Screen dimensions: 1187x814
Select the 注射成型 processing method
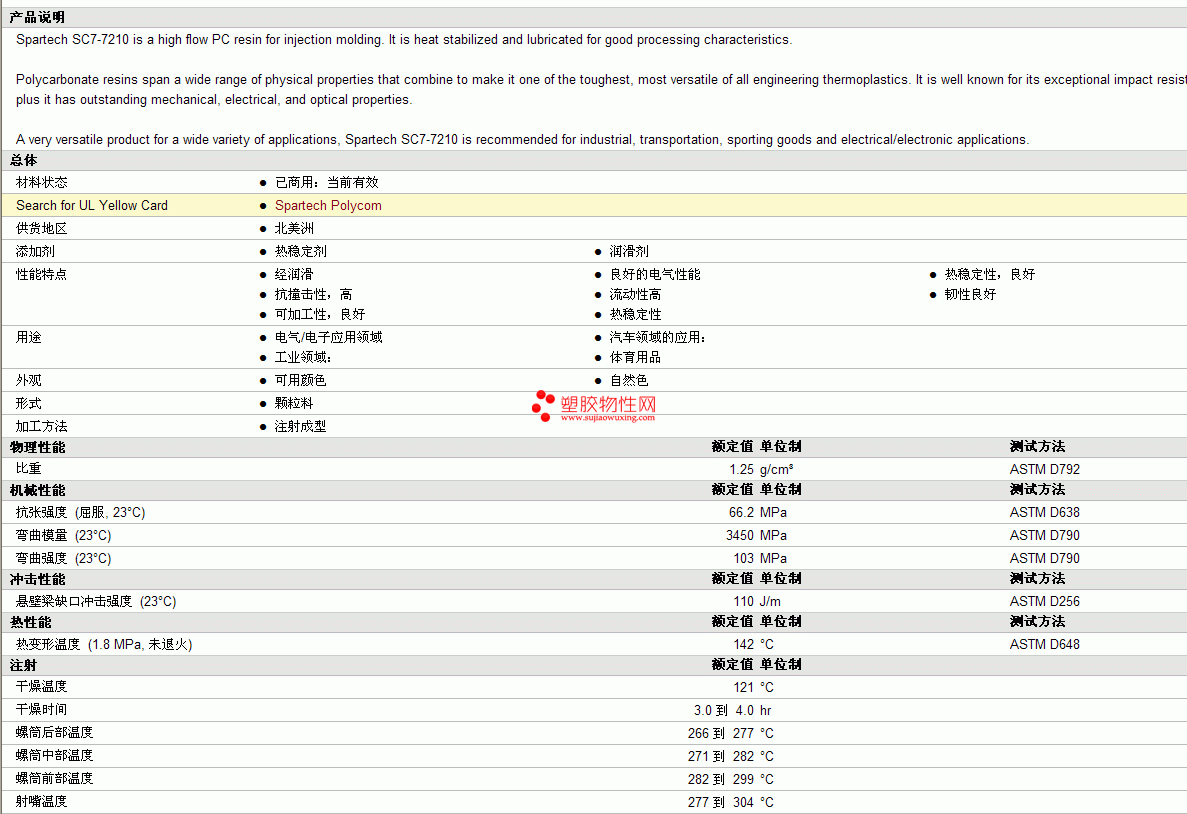click(301, 426)
